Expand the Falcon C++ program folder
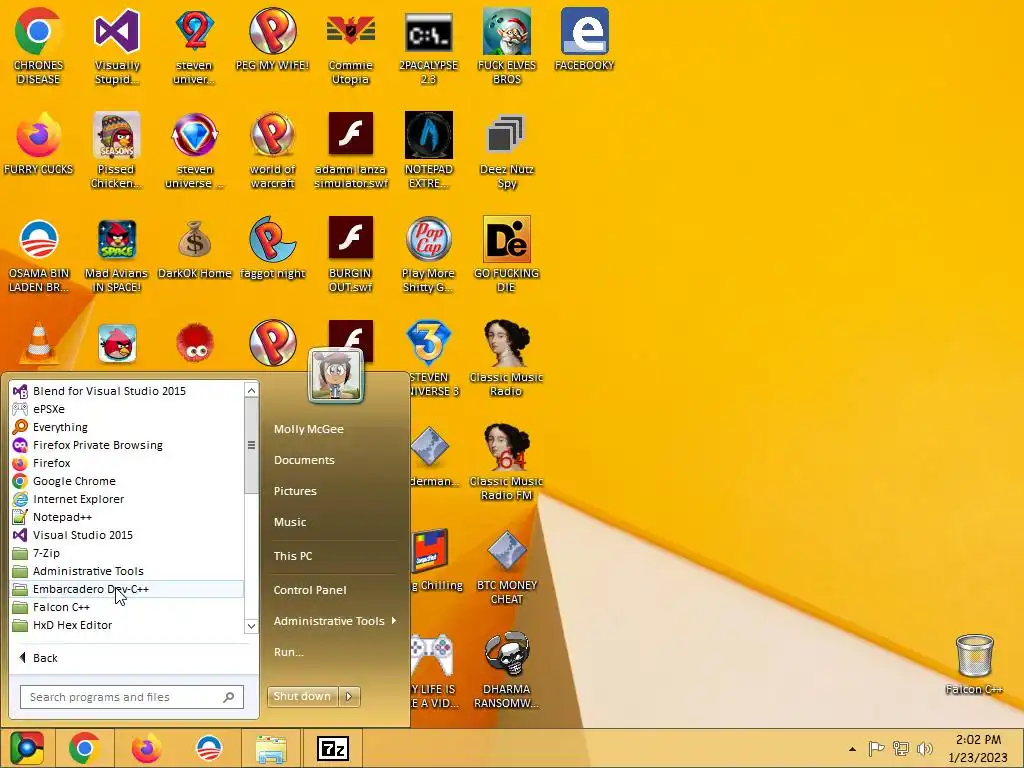The width and height of the screenshot is (1024, 768). (127, 607)
